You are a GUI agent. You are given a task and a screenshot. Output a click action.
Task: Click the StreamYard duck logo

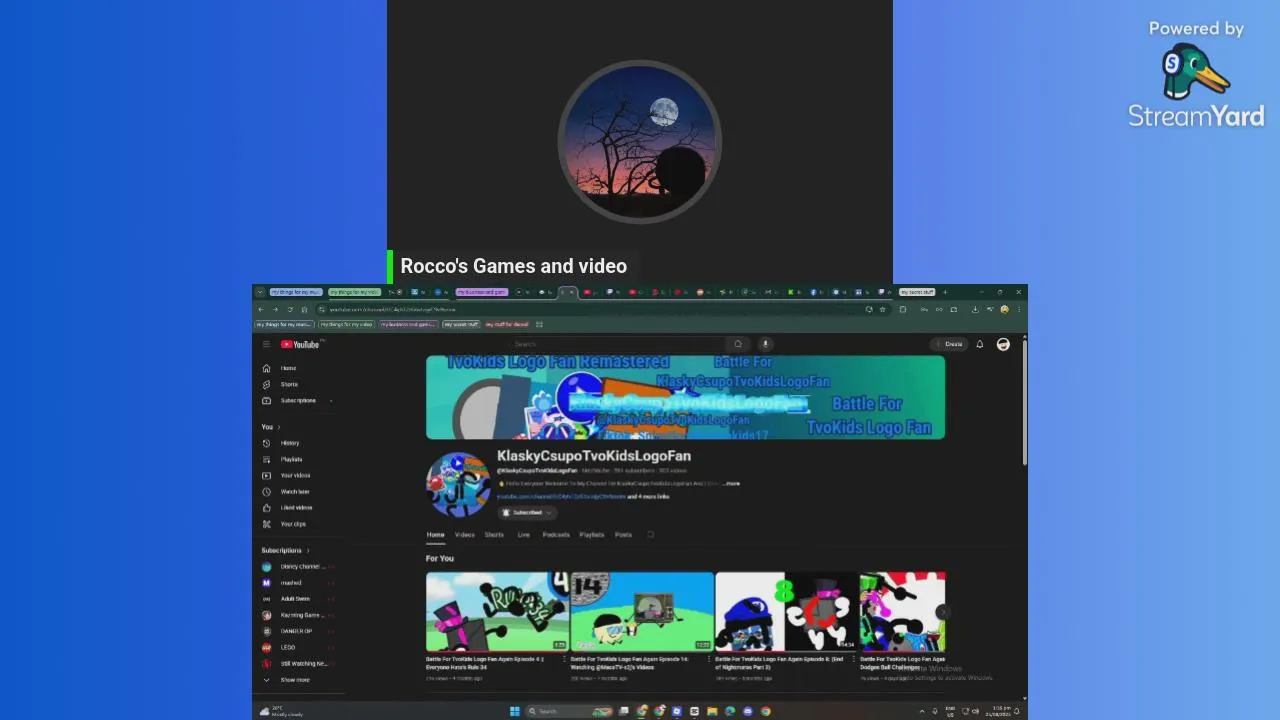point(1196,71)
